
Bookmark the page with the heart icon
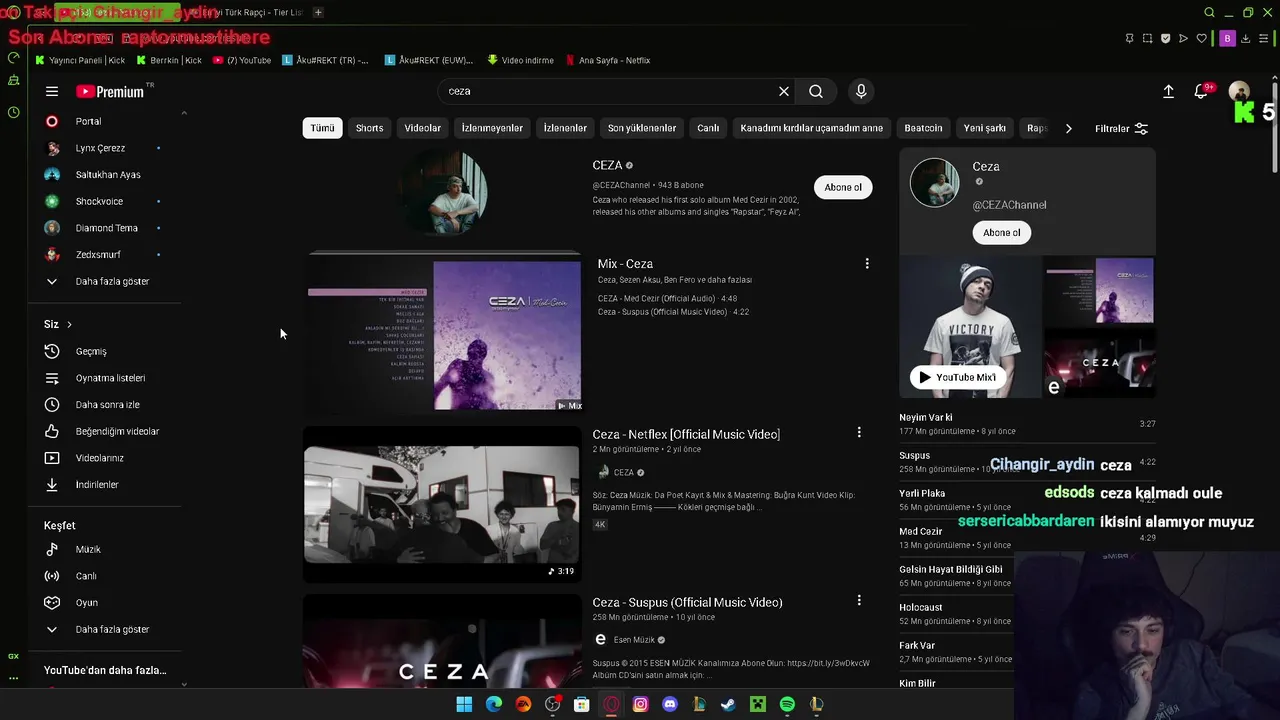pyautogui.click(x=1202, y=38)
